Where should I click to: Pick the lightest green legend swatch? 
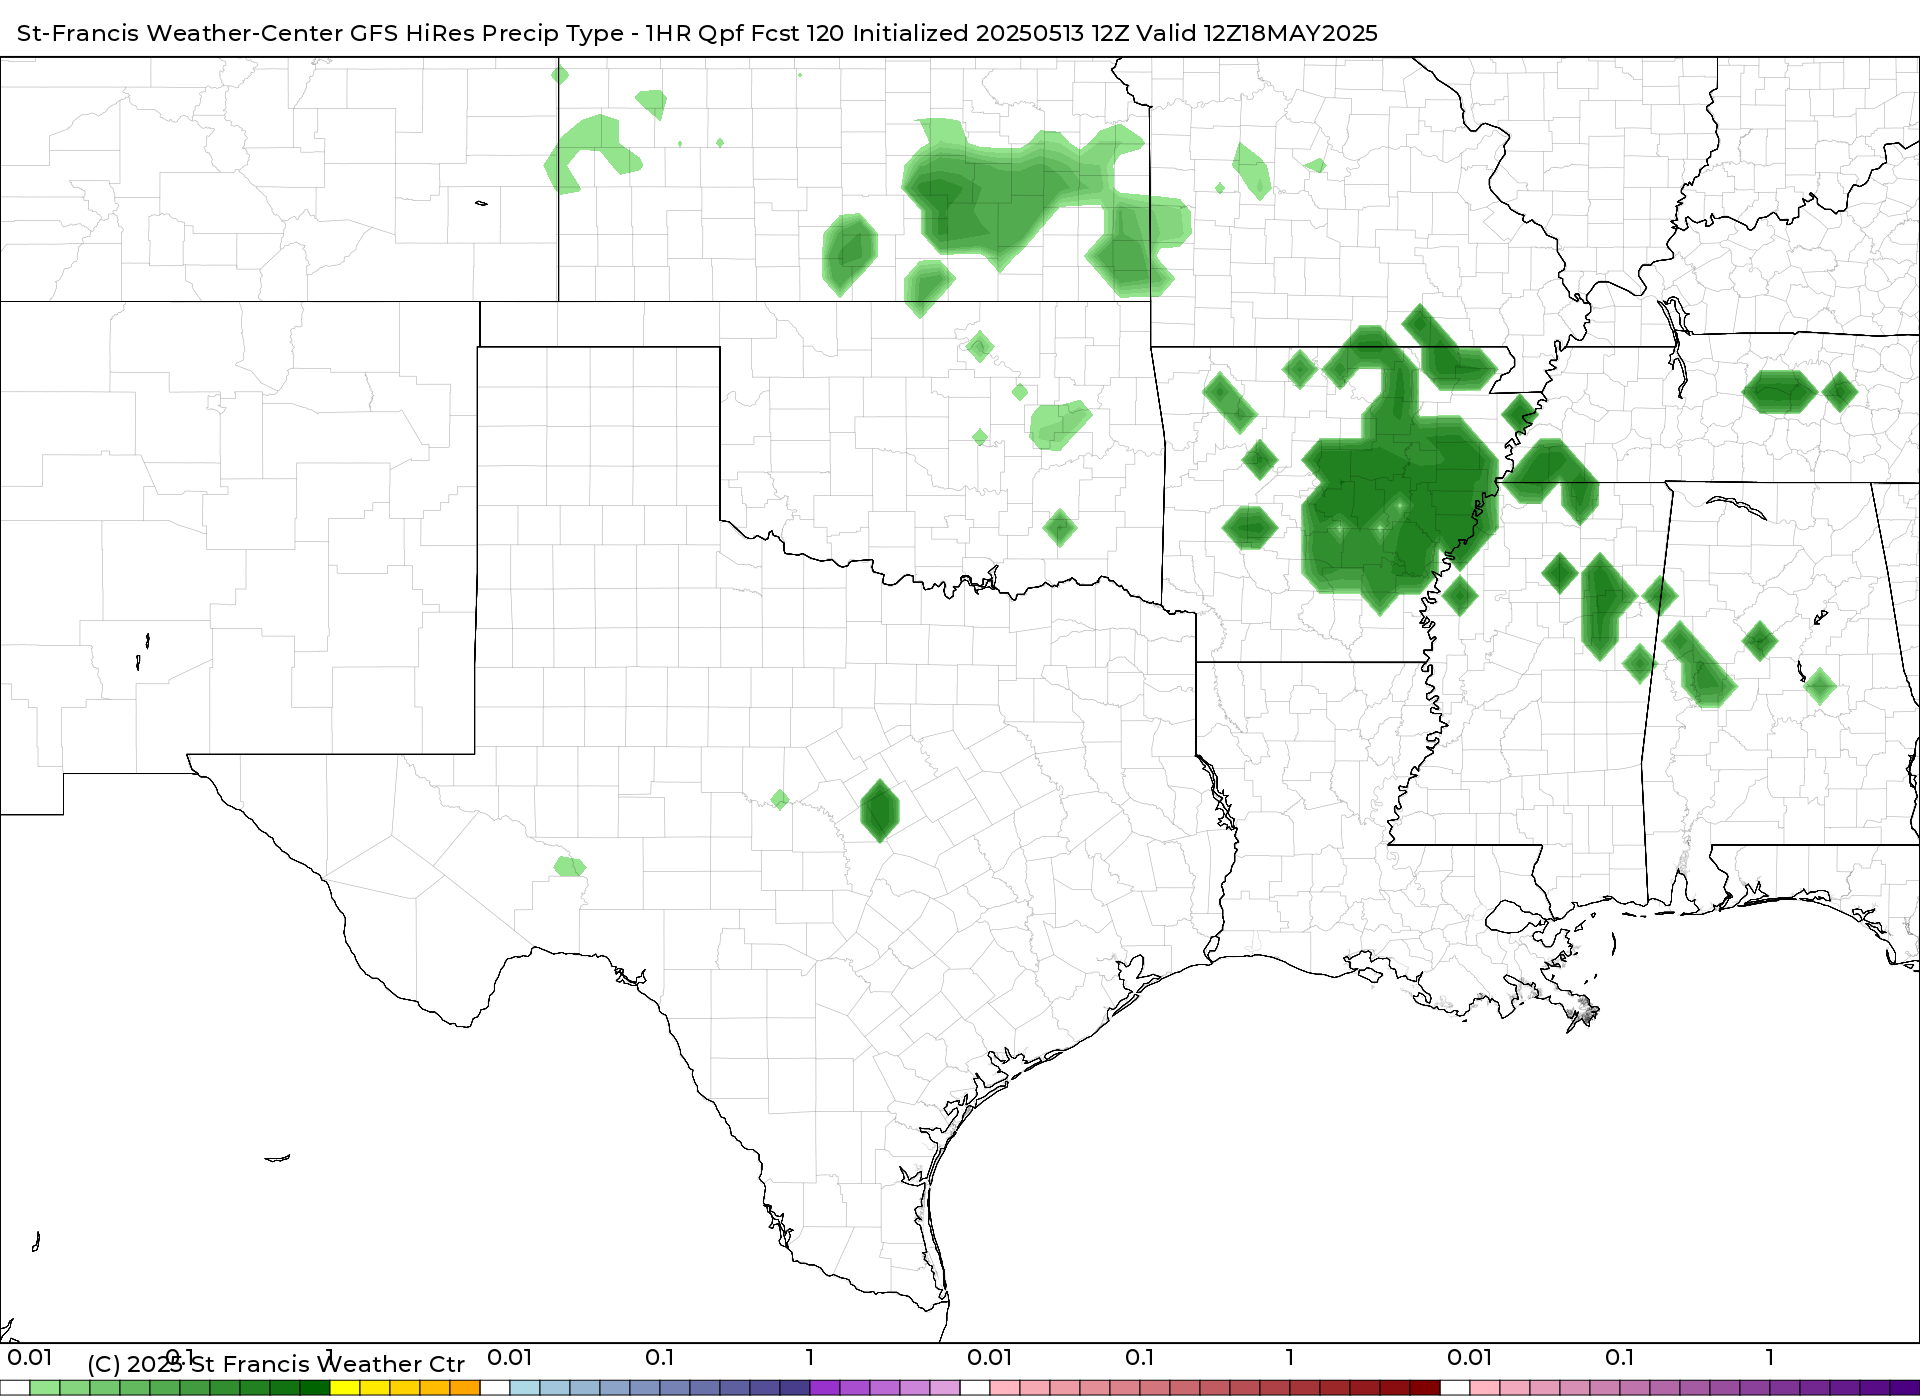click(45, 1388)
